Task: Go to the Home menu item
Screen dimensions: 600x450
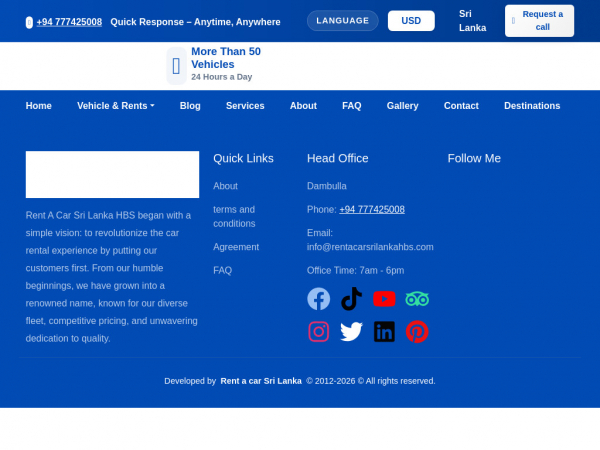Action: (39, 106)
